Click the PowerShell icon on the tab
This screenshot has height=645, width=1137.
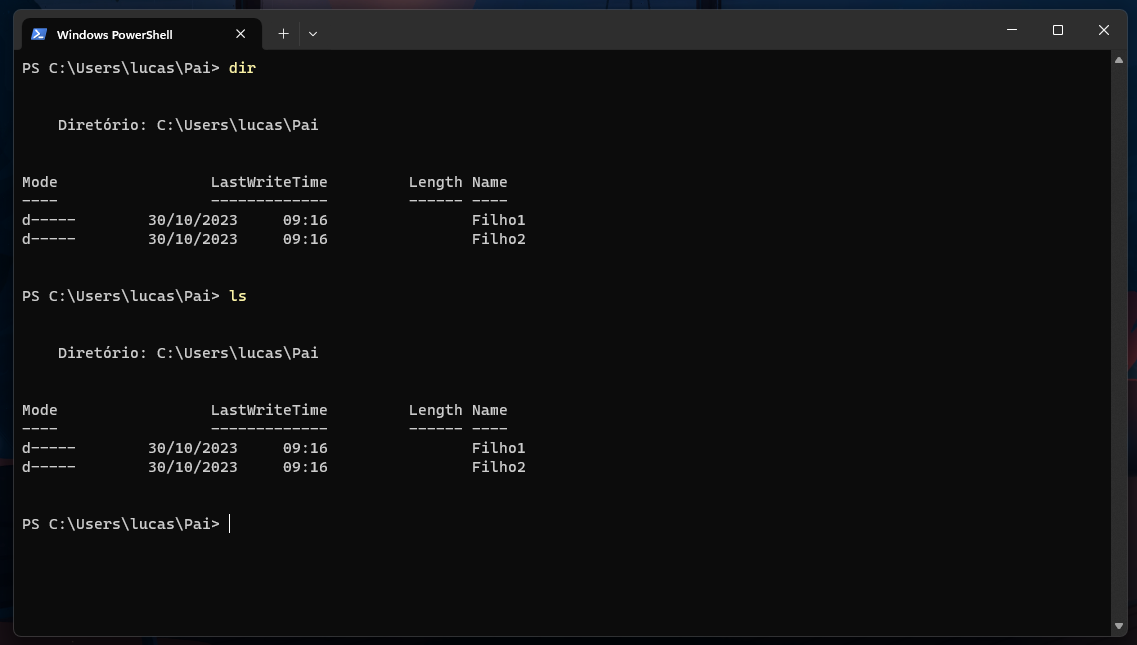[39, 33]
